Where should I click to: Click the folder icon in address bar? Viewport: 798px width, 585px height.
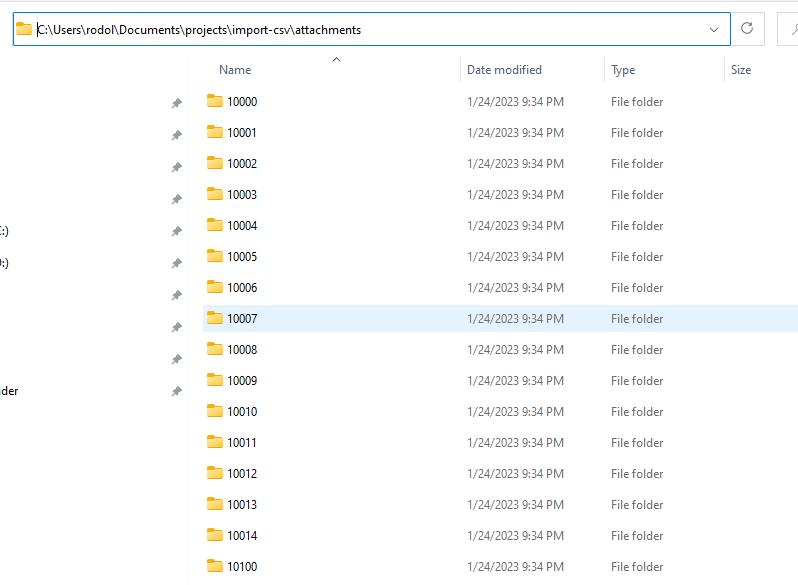coord(24,29)
